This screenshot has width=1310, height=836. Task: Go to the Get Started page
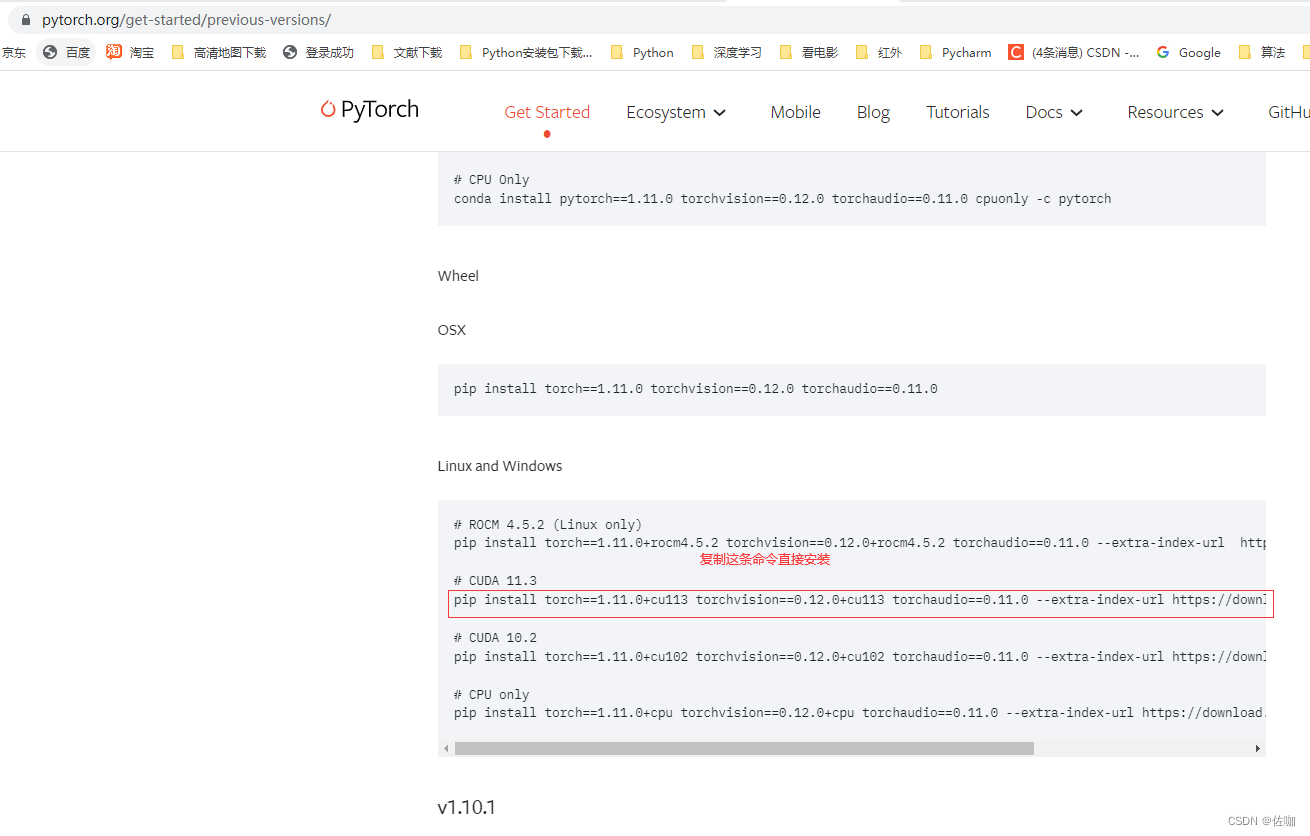547,112
